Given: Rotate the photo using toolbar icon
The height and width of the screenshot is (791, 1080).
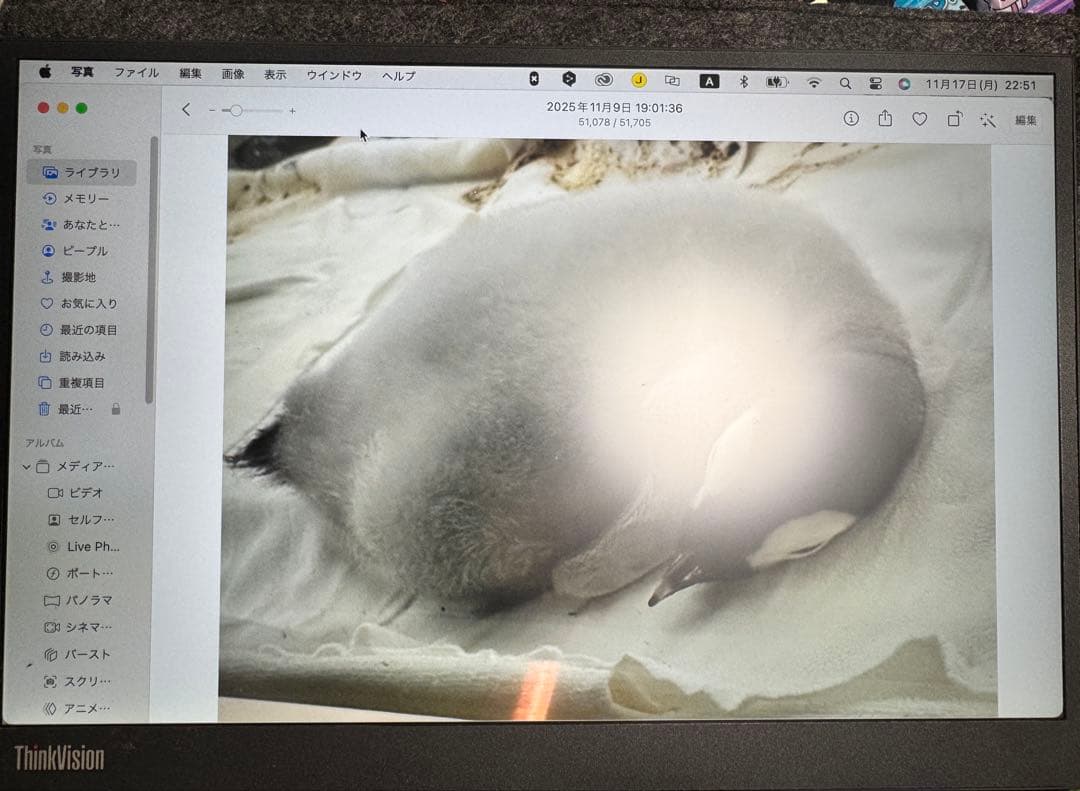Looking at the screenshot, I should 954,119.
